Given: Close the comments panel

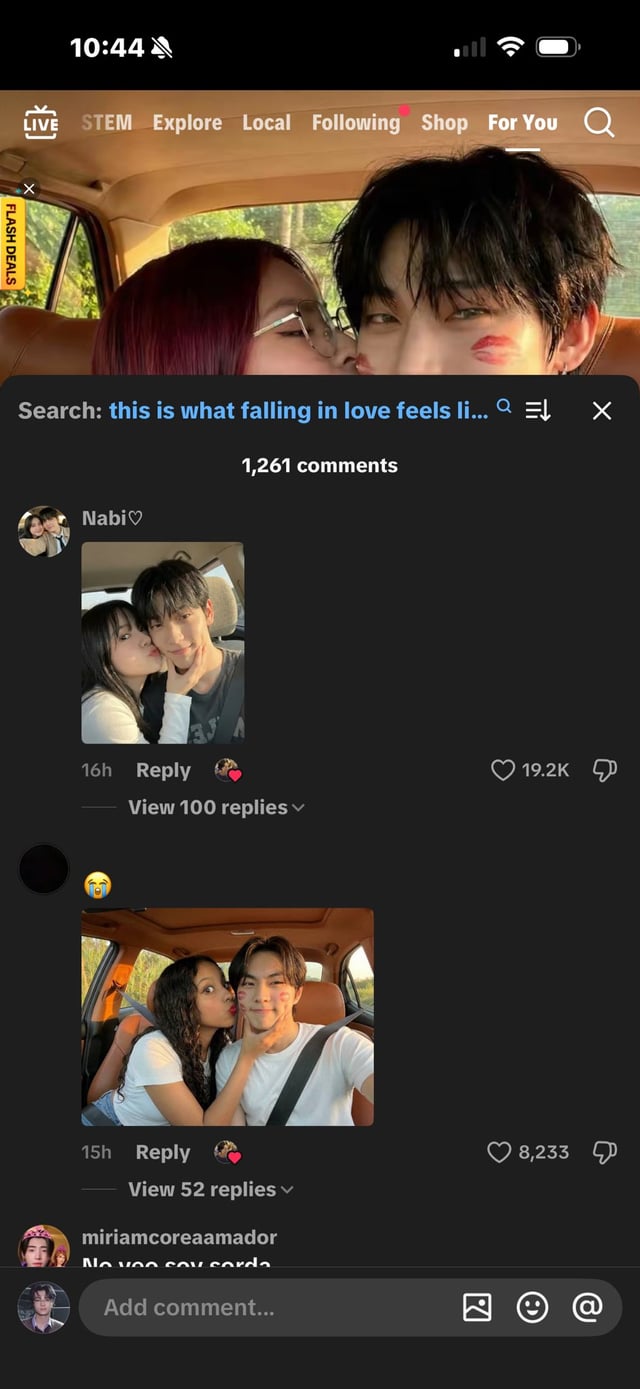Looking at the screenshot, I should pyautogui.click(x=601, y=410).
